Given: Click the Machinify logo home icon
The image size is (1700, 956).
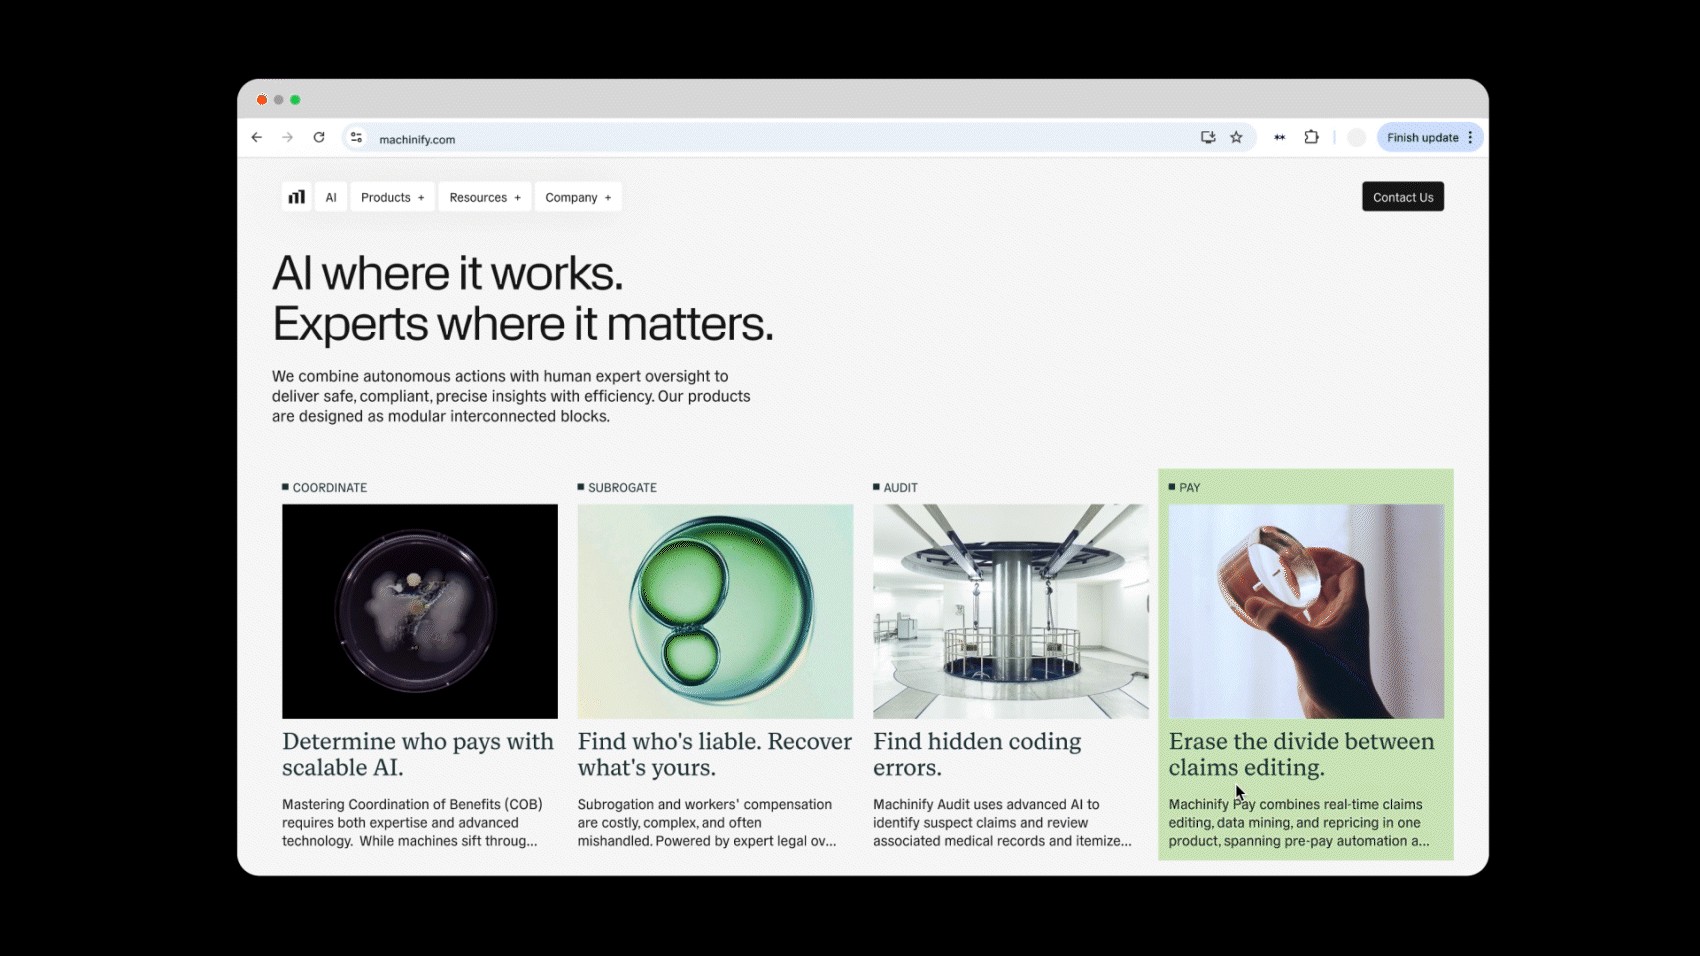Looking at the screenshot, I should click(296, 197).
